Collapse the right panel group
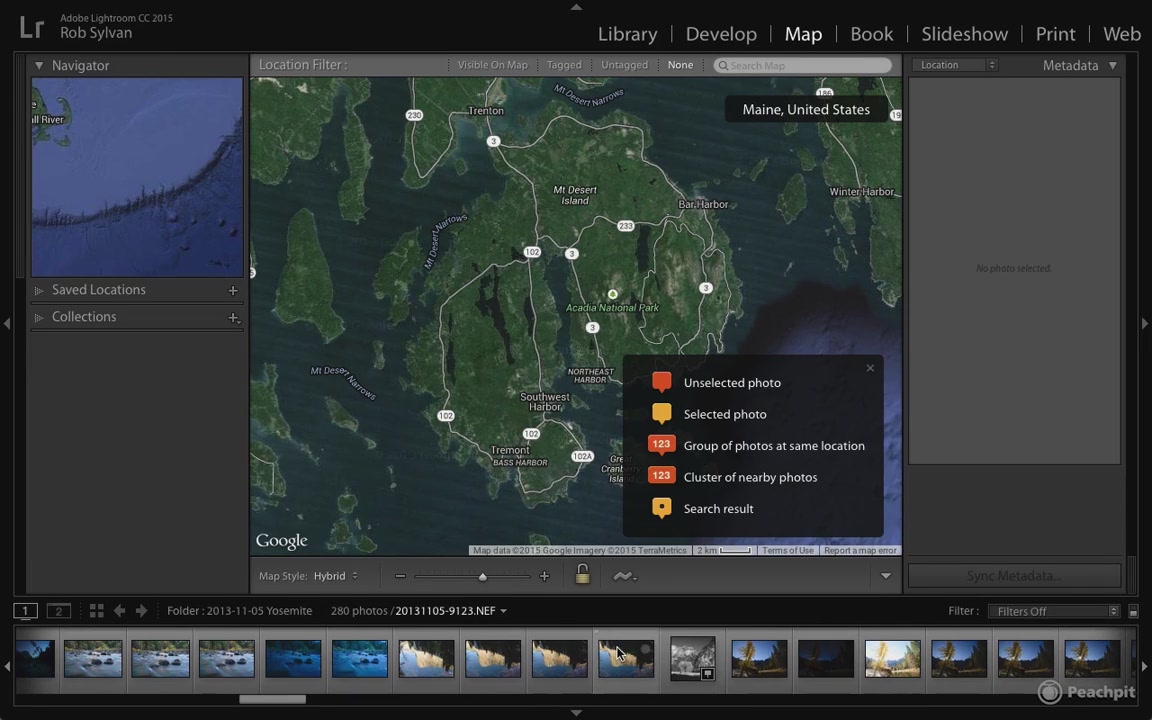The image size is (1152, 720). coord(1145,323)
